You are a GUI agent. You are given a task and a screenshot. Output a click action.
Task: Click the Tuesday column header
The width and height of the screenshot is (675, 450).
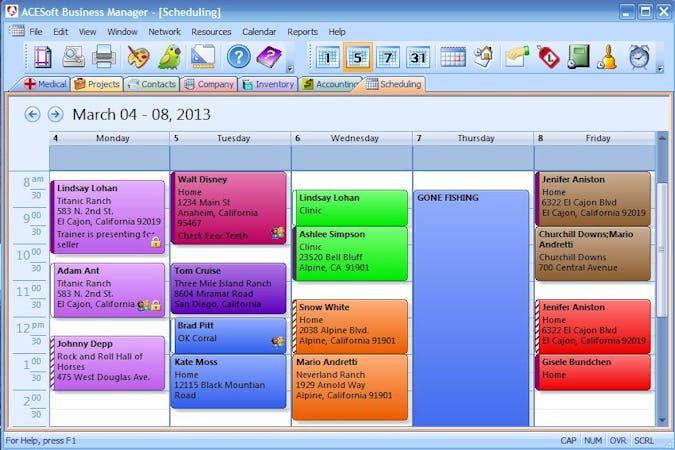pyautogui.click(x=231, y=138)
